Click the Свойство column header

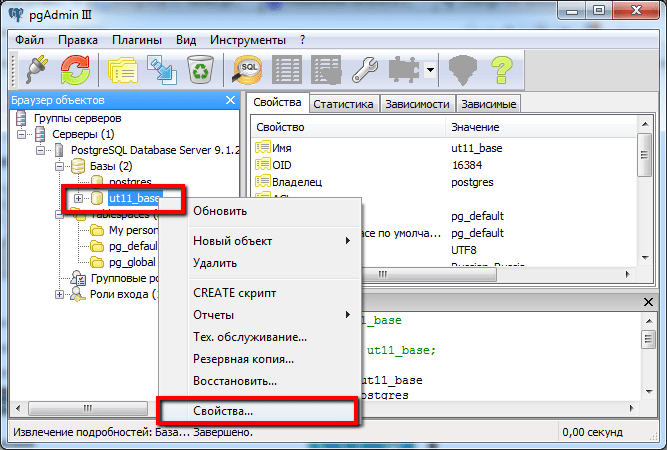coord(348,127)
